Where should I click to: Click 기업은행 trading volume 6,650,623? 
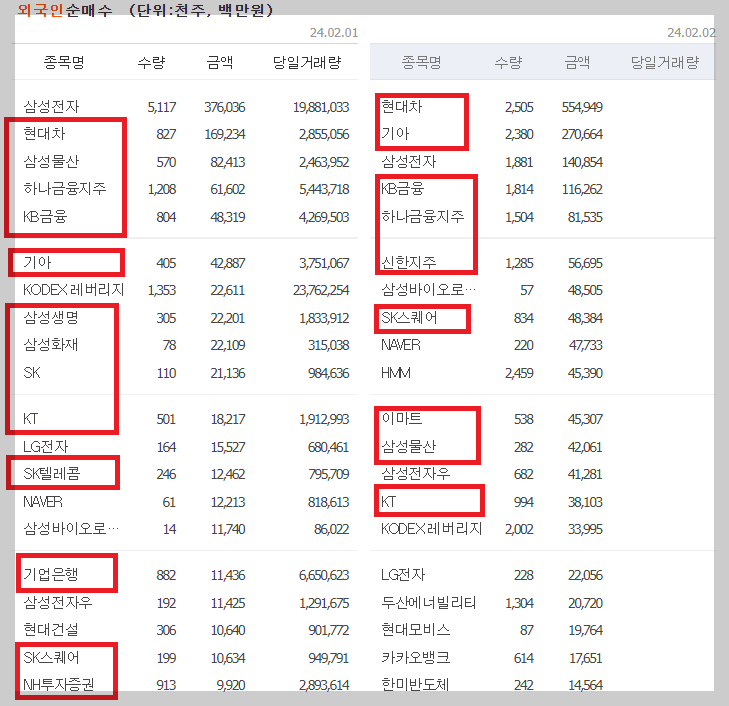click(x=324, y=575)
